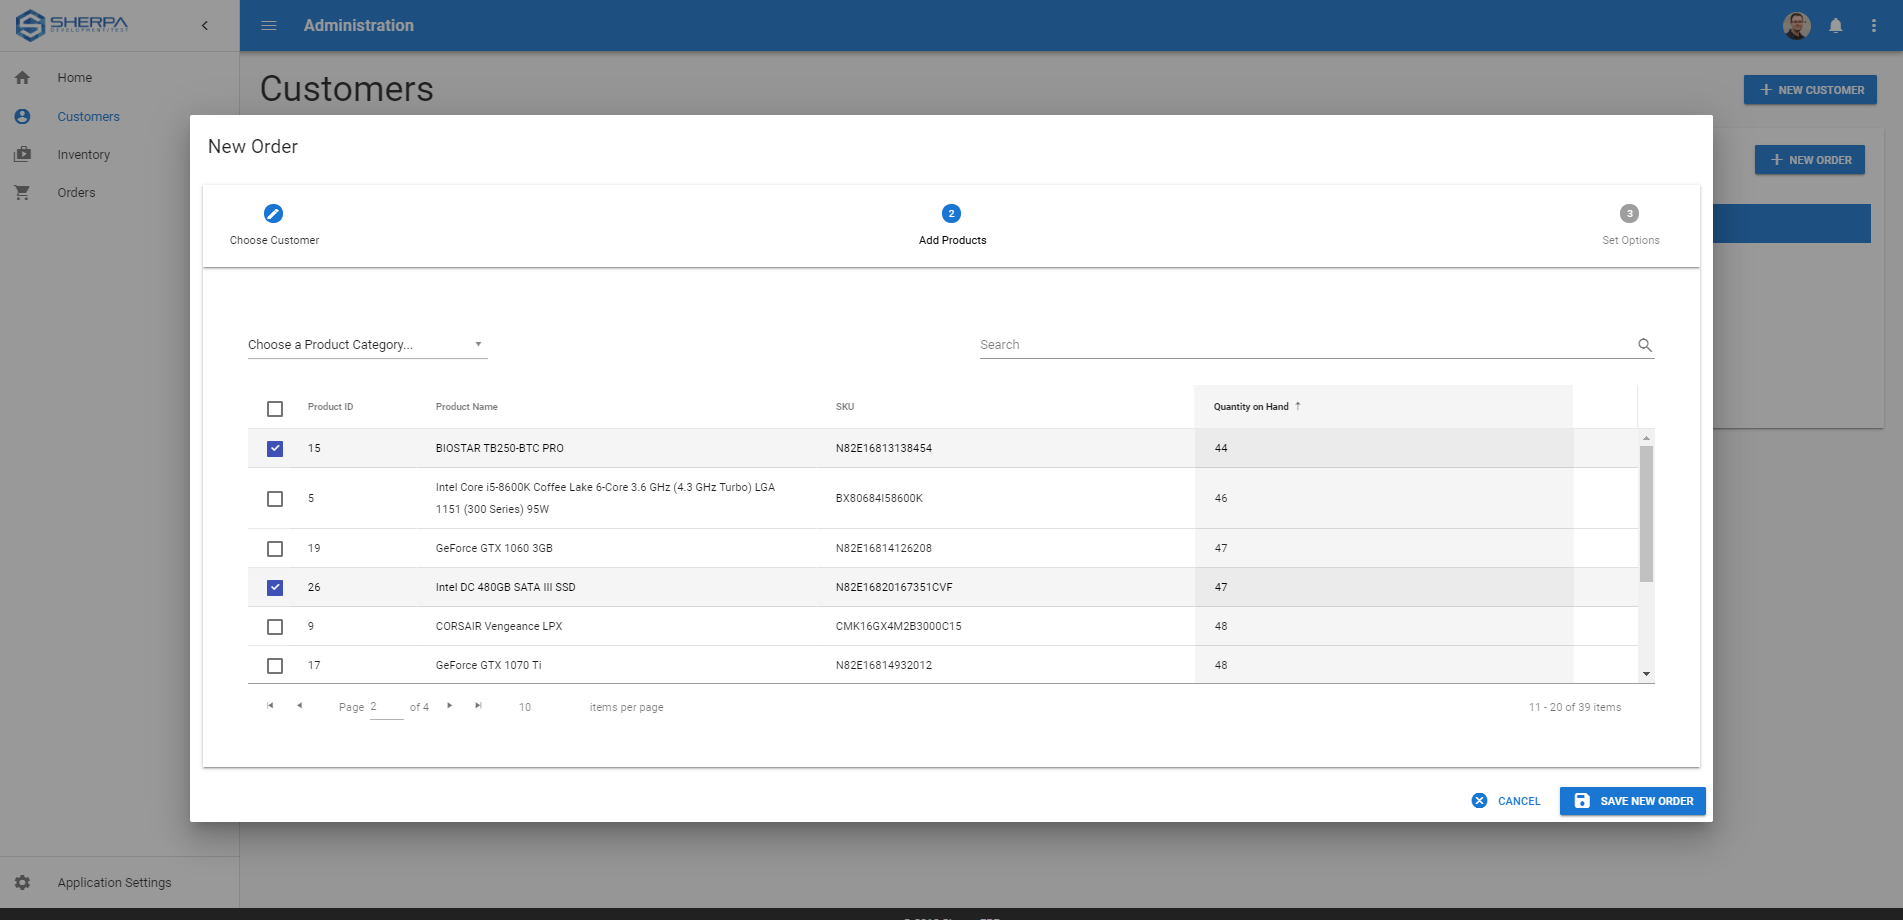This screenshot has width=1903, height=920.
Task: Select the Inventory cart icon in sidebar
Action: (x=22, y=154)
